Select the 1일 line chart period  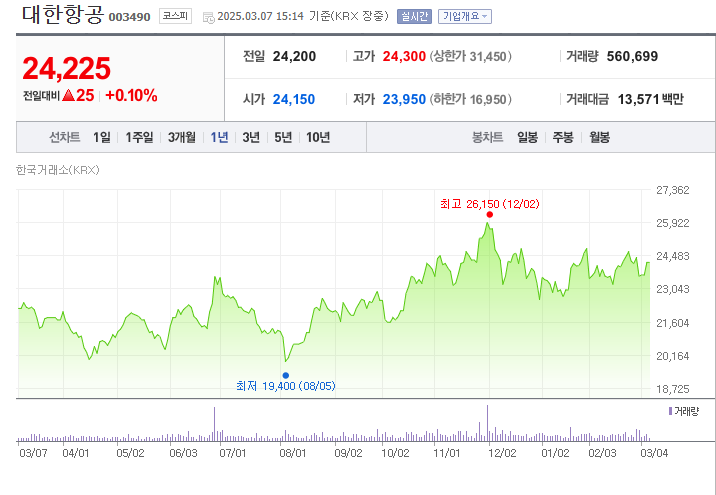101,137
